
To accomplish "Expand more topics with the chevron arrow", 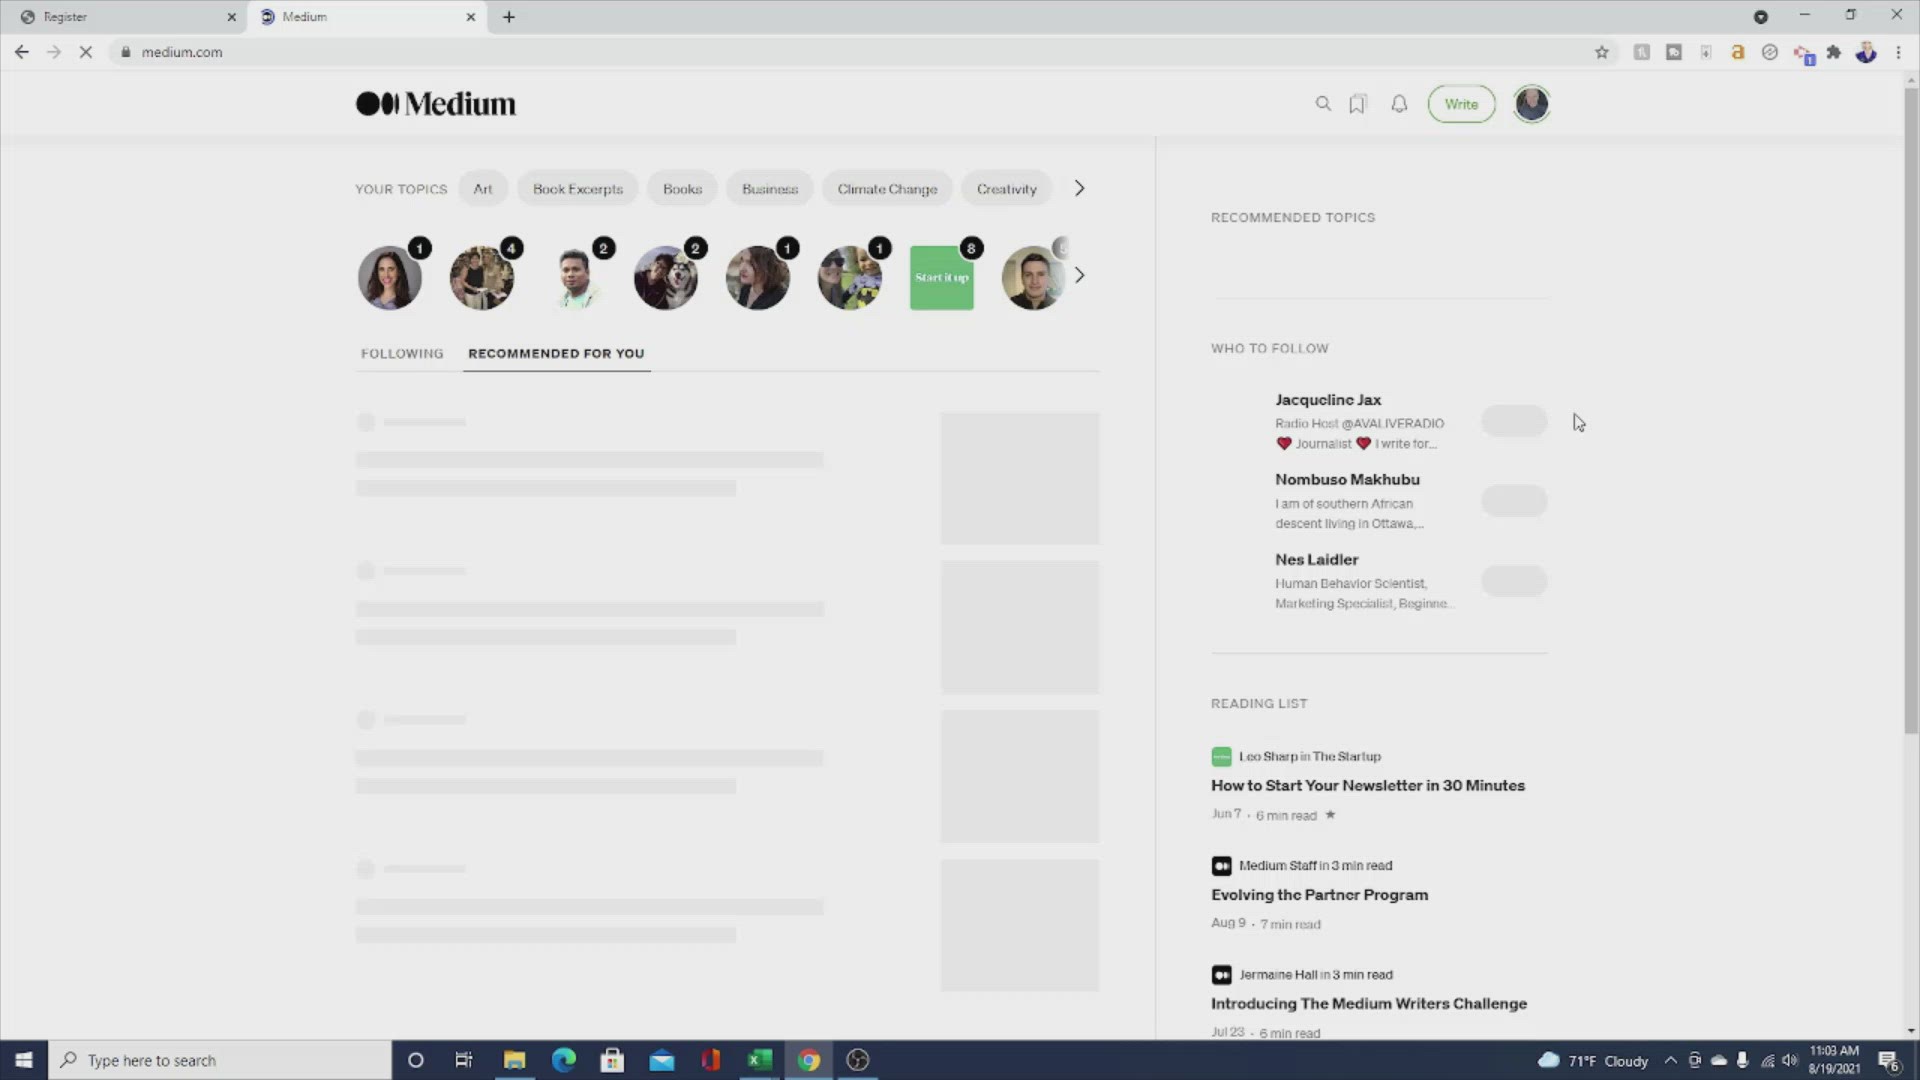I will point(1079,188).
